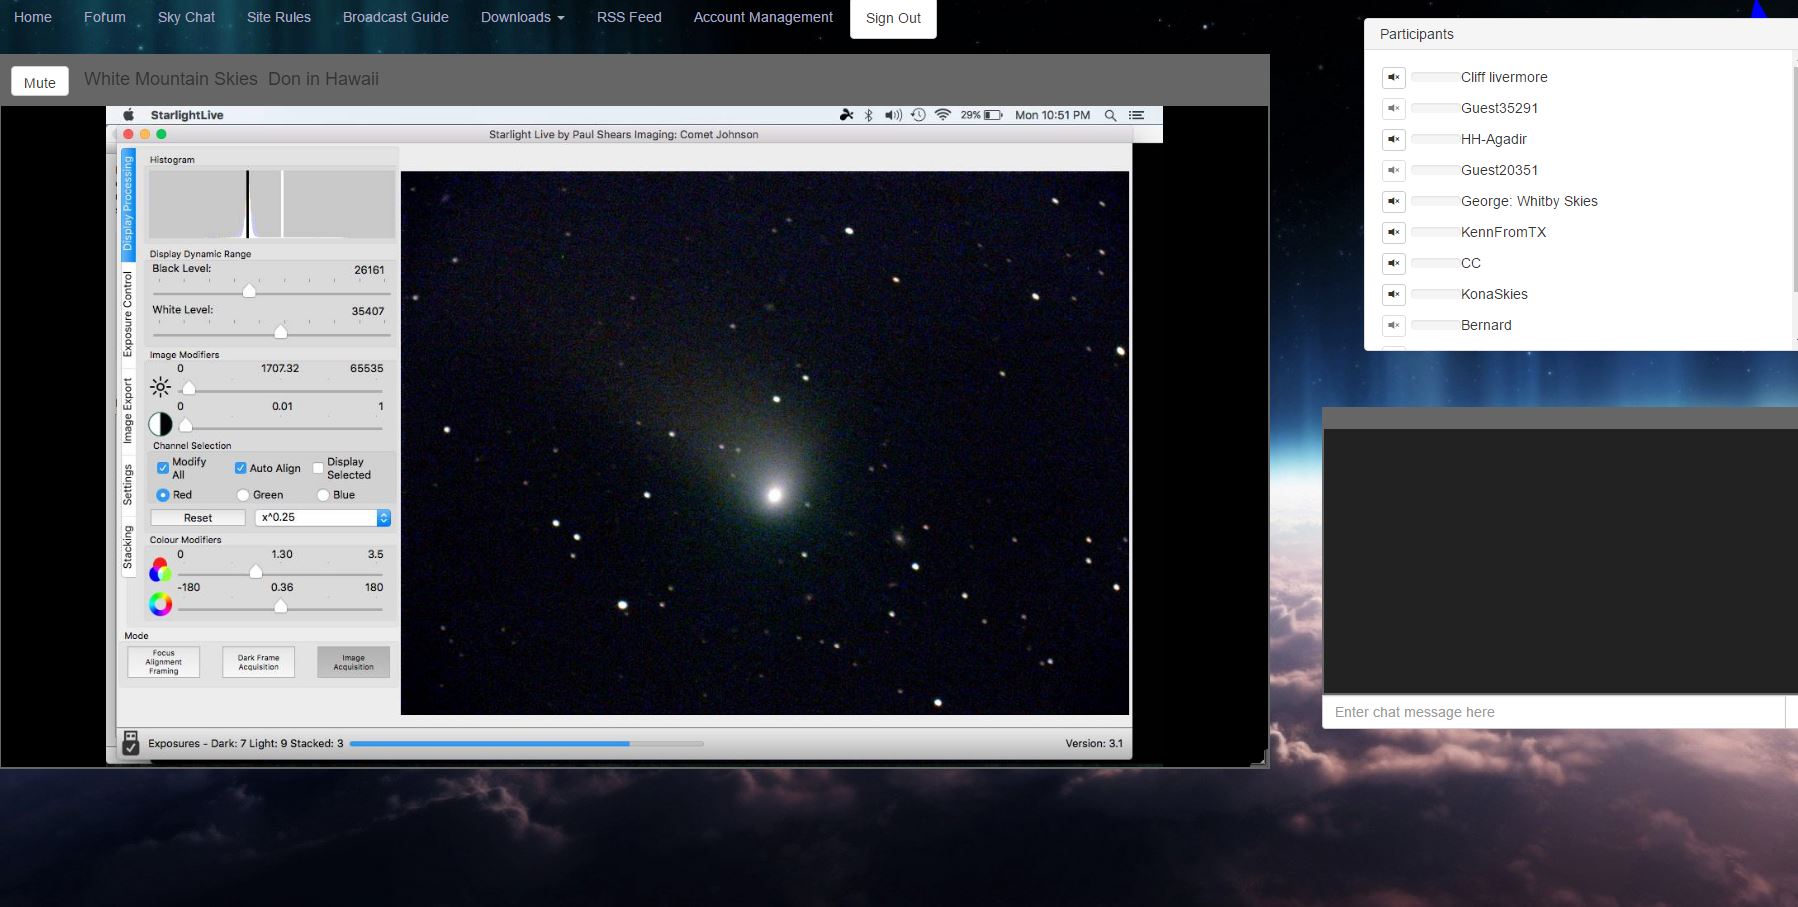Click the hue slider handle

[281, 606]
